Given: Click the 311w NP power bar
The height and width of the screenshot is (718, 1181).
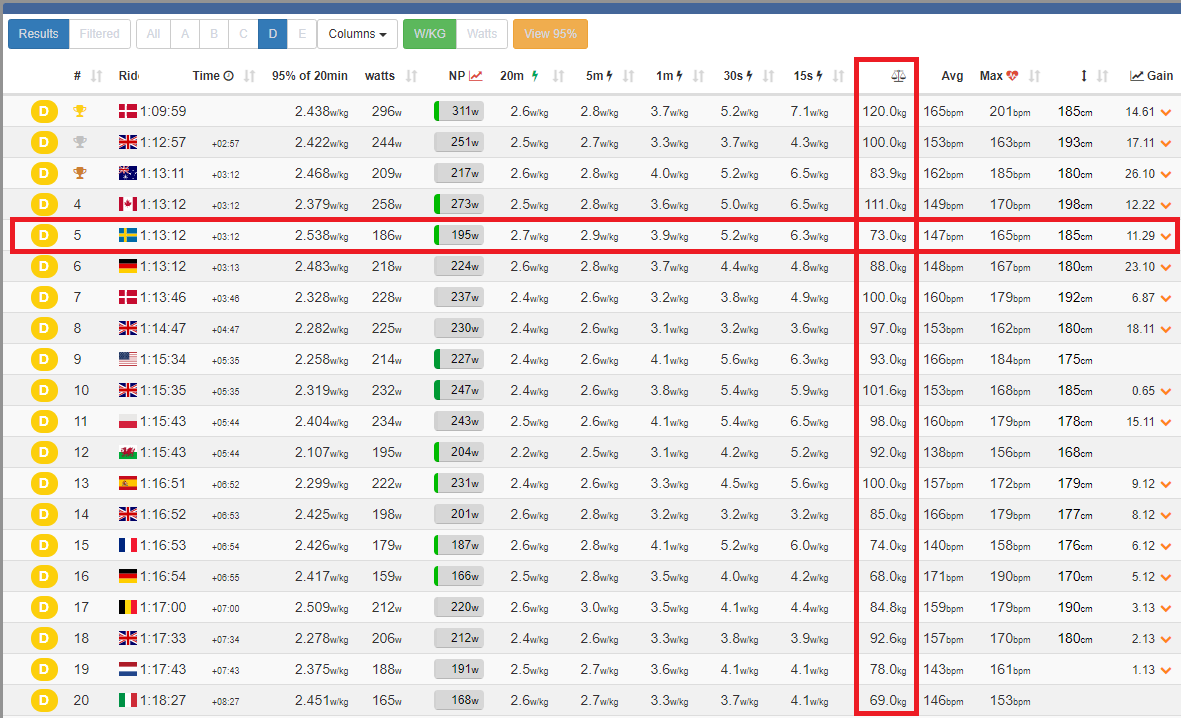Looking at the screenshot, I should pos(459,112).
